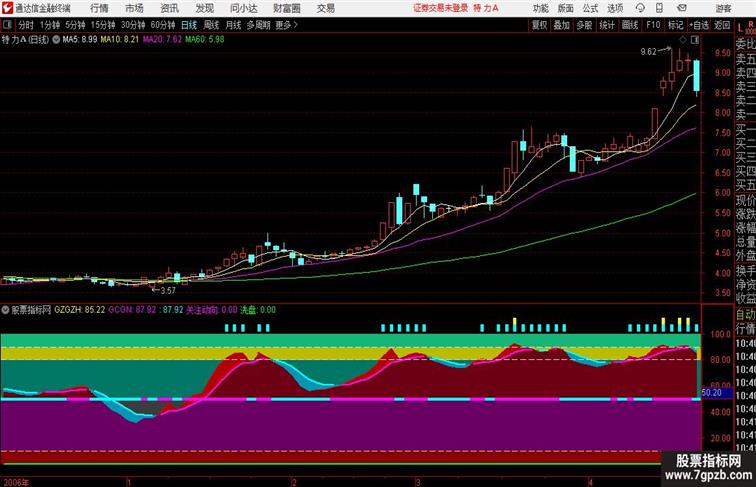Select the 月线 monthly period tab
This screenshot has height=487, width=756.
[233, 25]
